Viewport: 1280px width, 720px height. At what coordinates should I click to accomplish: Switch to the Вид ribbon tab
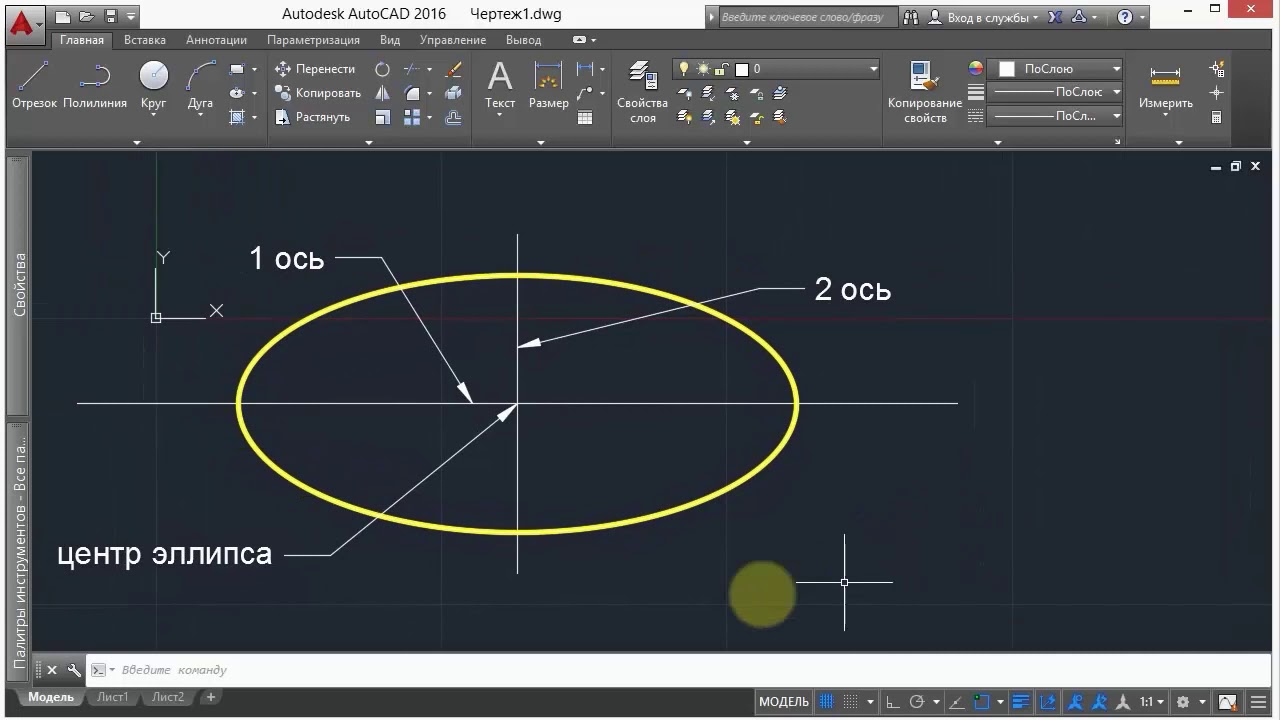390,40
